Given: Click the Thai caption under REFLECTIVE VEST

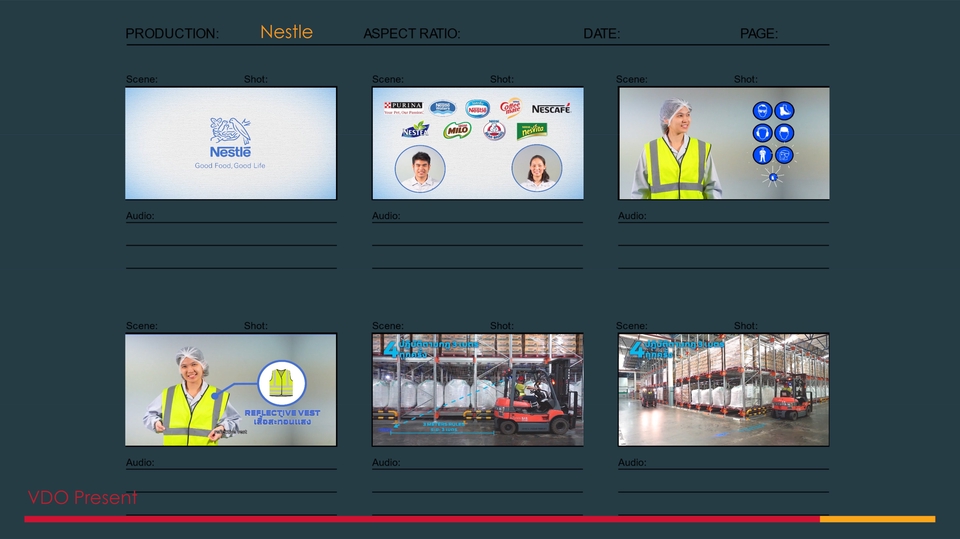Looking at the screenshot, I should click(282, 422).
